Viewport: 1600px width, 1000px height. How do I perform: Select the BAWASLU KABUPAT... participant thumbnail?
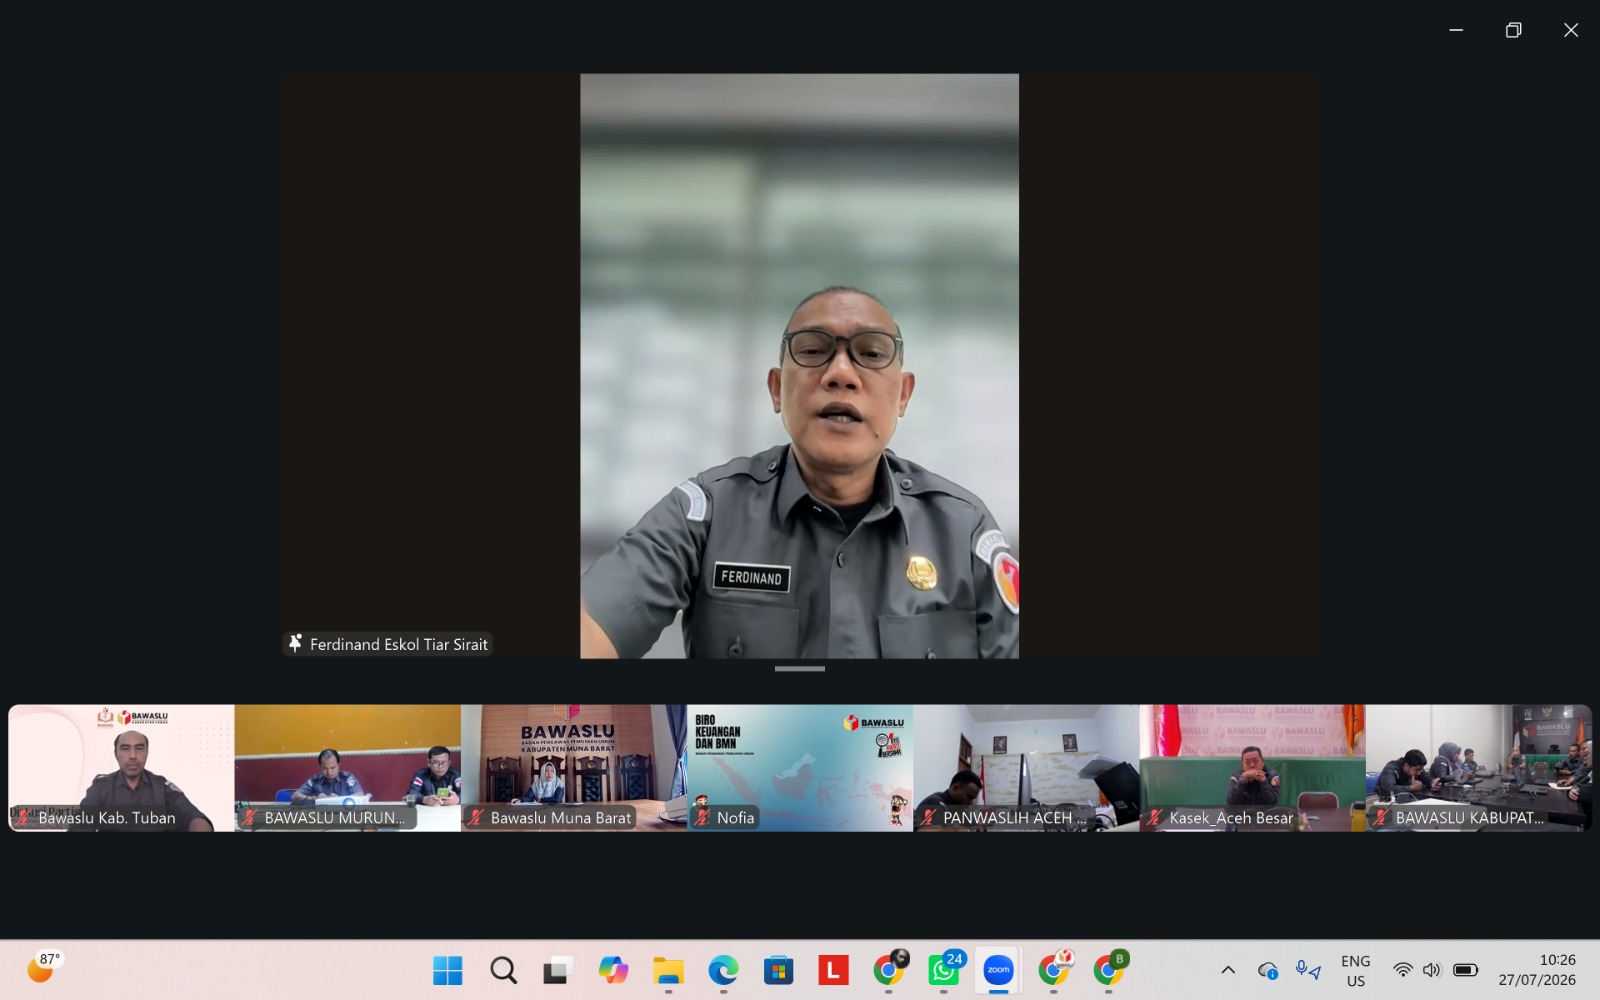tap(1479, 768)
